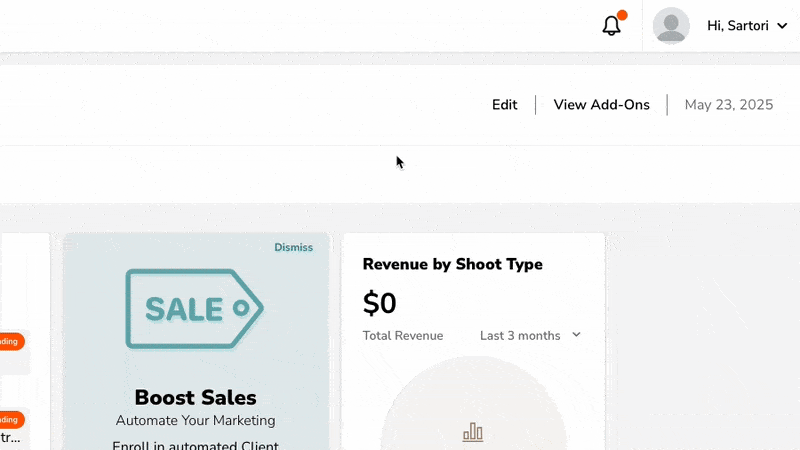Click the SALE tag illustration
This screenshot has width=800, height=450.
[194, 309]
